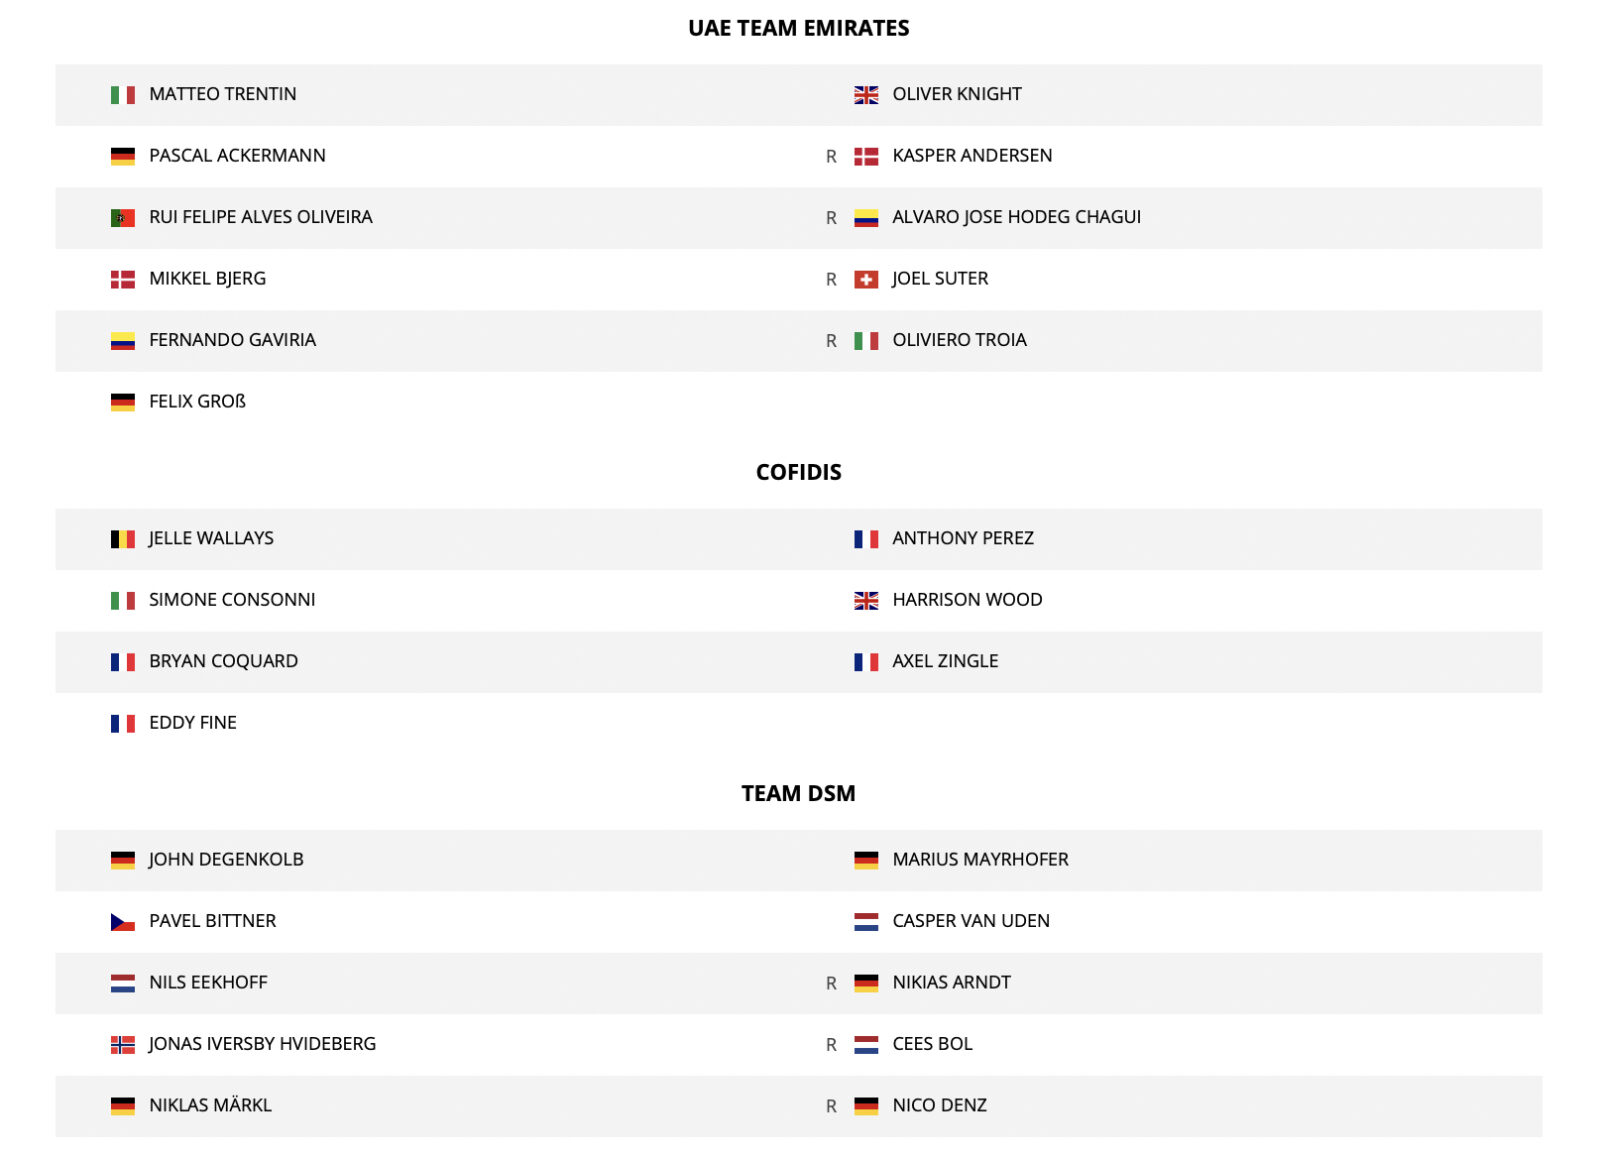Image resolution: width=1600 pixels, height=1158 pixels.
Task: Open Harrison Wood's rider entry
Action: tap(967, 600)
